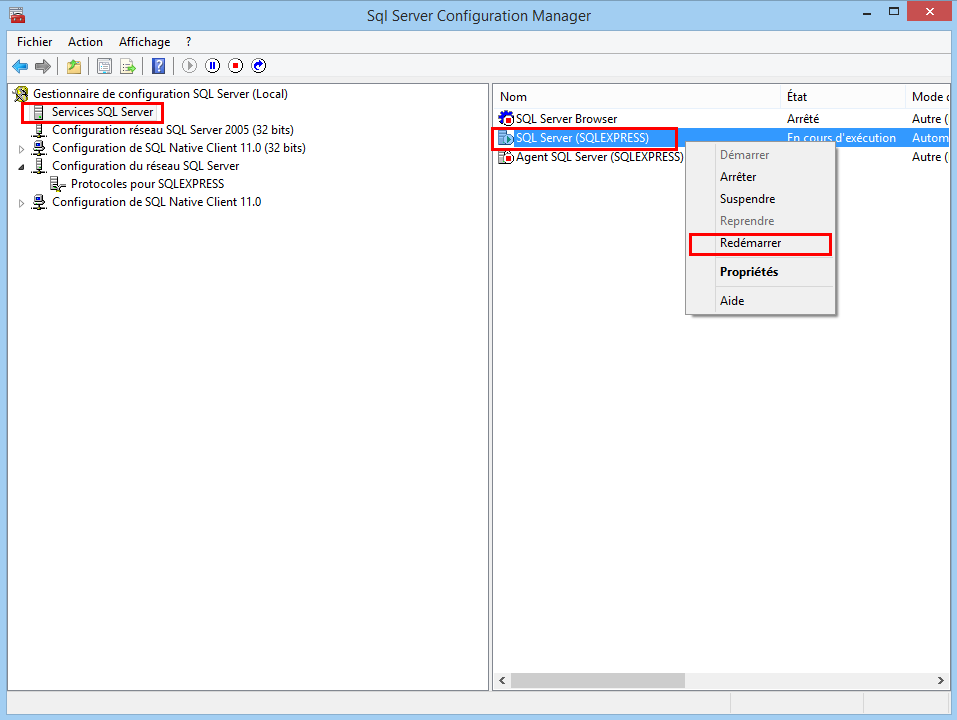Viewport: 957px width, 720px height.
Task: Open Propriétés from the context menu
Action: pyautogui.click(x=760, y=272)
